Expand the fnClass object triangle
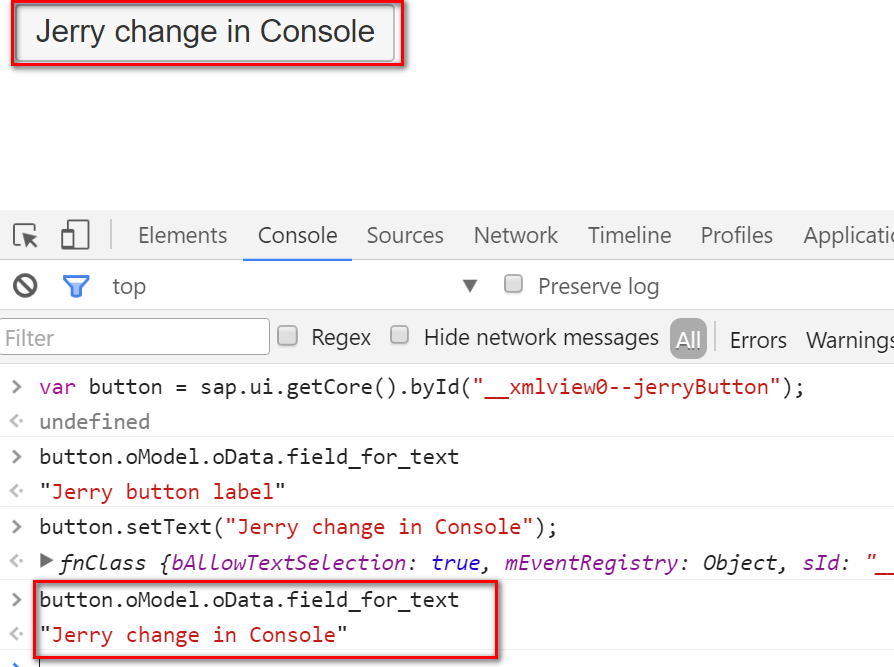Screen dimensions: 894x667 point(46,562)
